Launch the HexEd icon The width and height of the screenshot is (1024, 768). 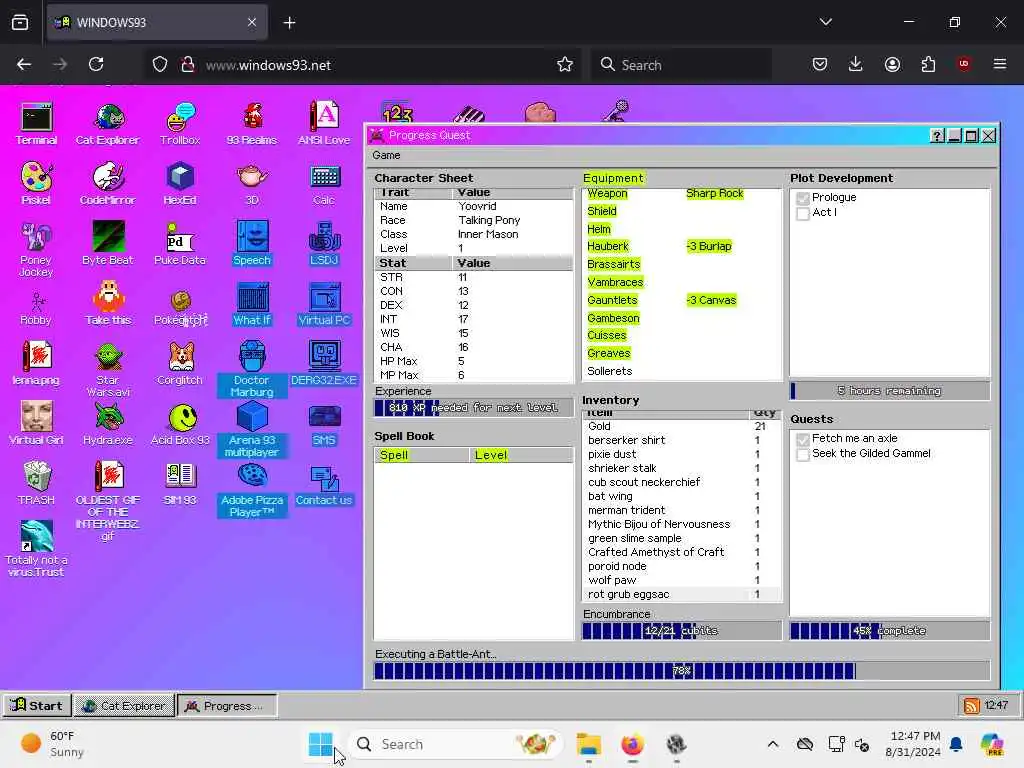click(180, 184)
